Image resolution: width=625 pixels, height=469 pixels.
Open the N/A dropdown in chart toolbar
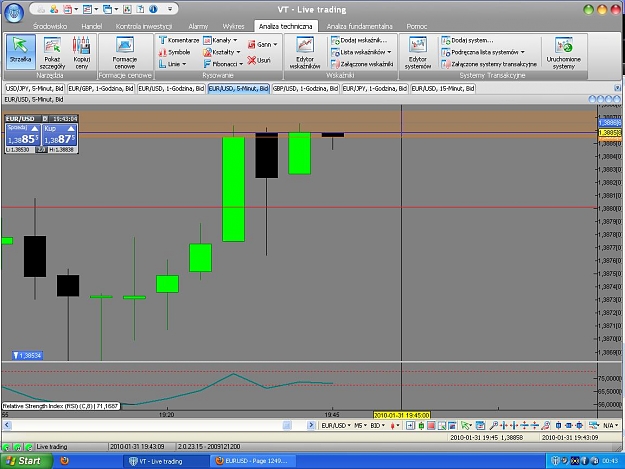tap(610, 426)
